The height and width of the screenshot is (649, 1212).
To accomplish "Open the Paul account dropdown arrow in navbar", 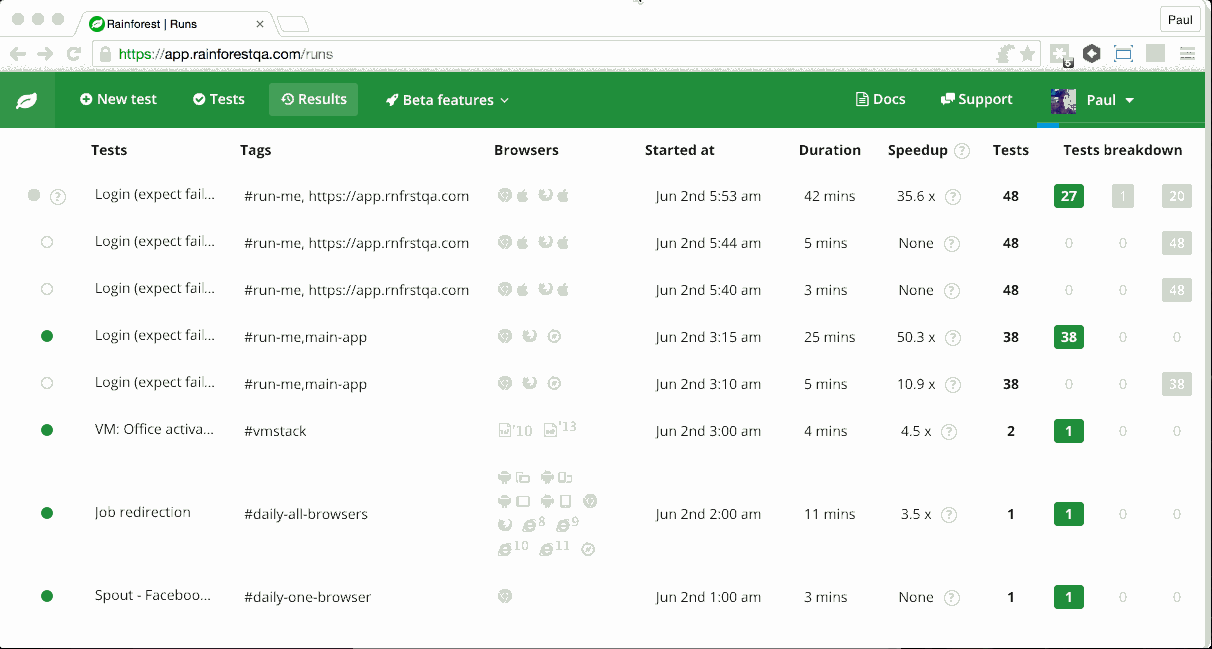I will point(1130,100).
